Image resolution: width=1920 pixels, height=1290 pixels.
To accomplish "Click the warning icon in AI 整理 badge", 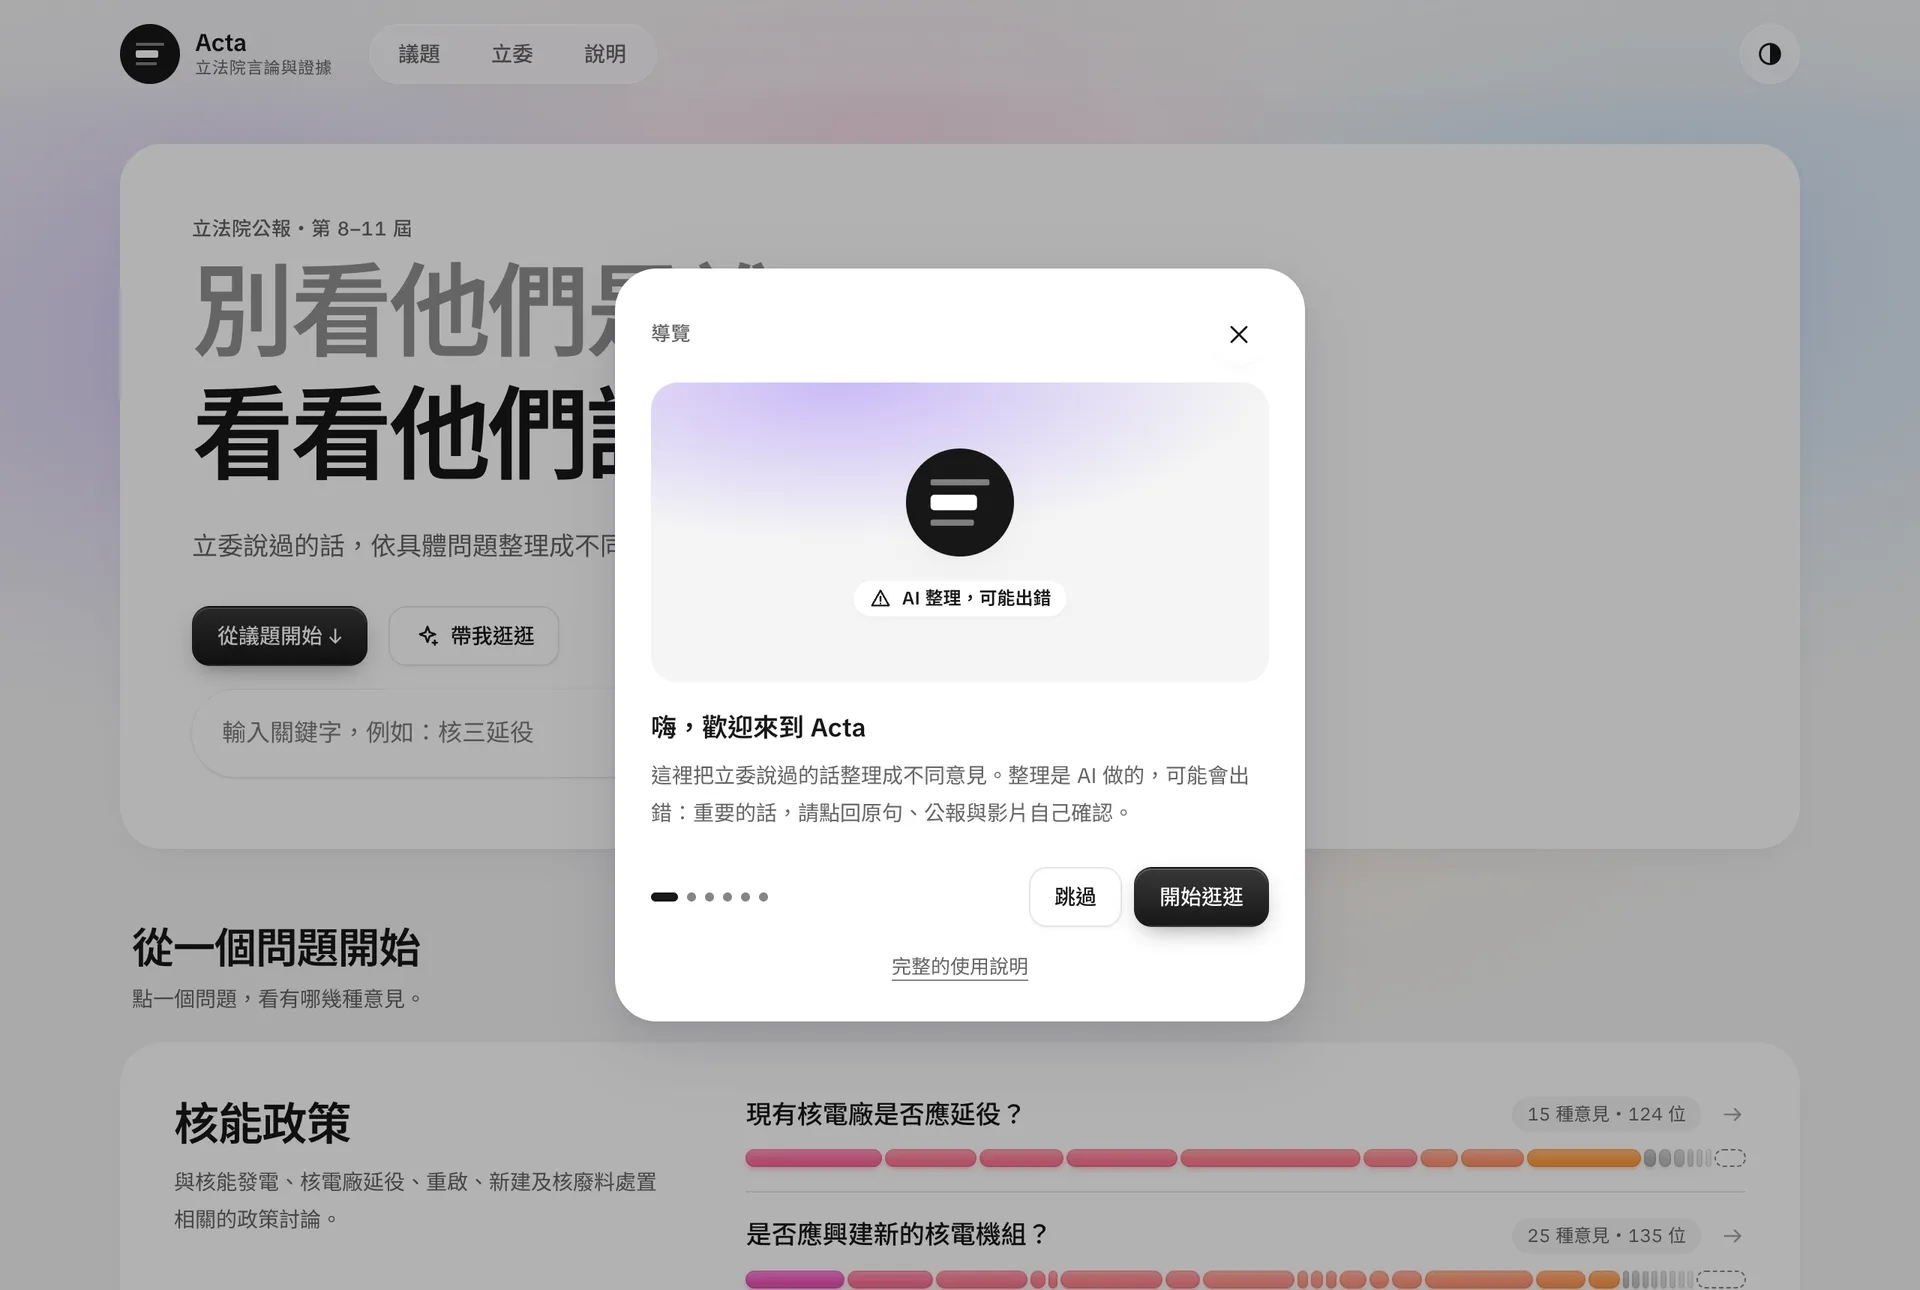I will (x=880, y=598).
